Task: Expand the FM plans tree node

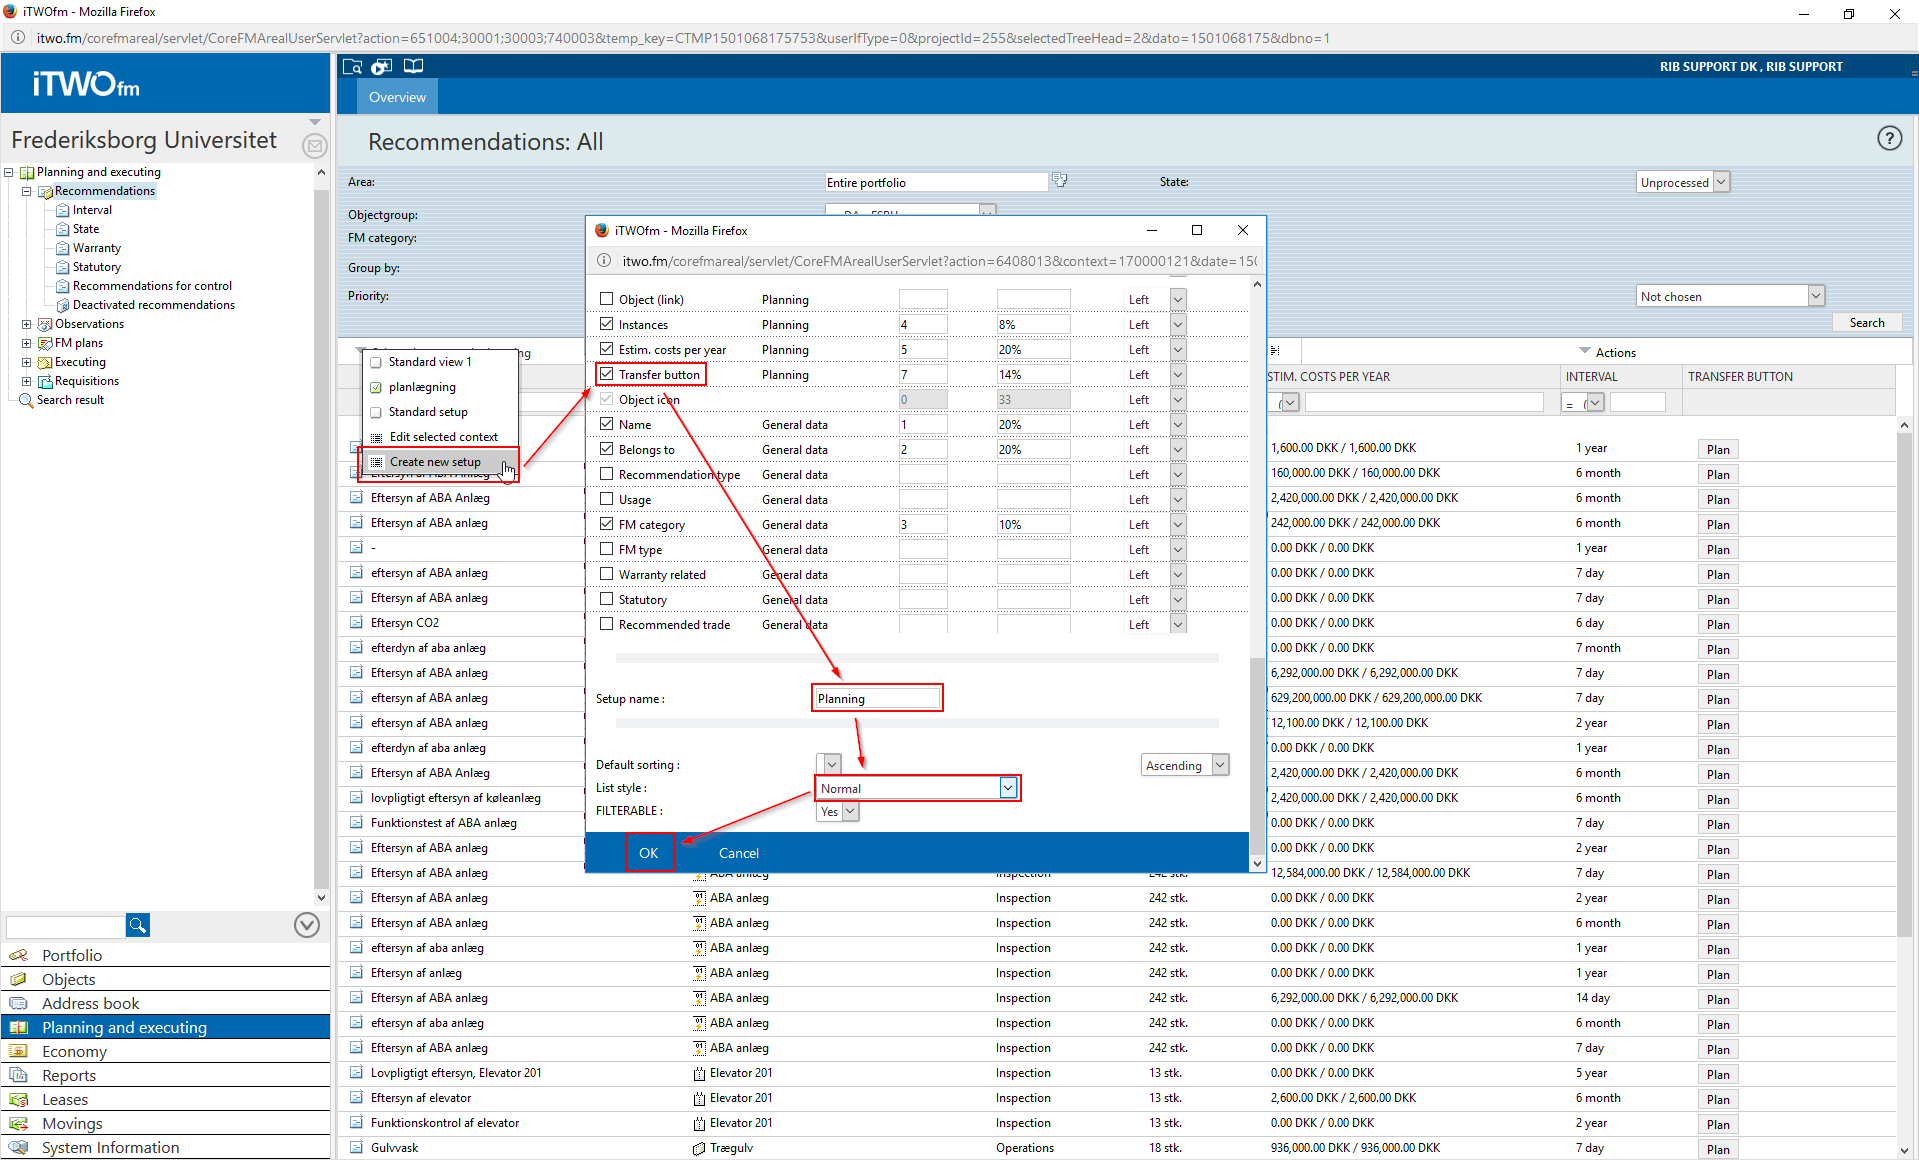Action: click(x=26, y=343)
